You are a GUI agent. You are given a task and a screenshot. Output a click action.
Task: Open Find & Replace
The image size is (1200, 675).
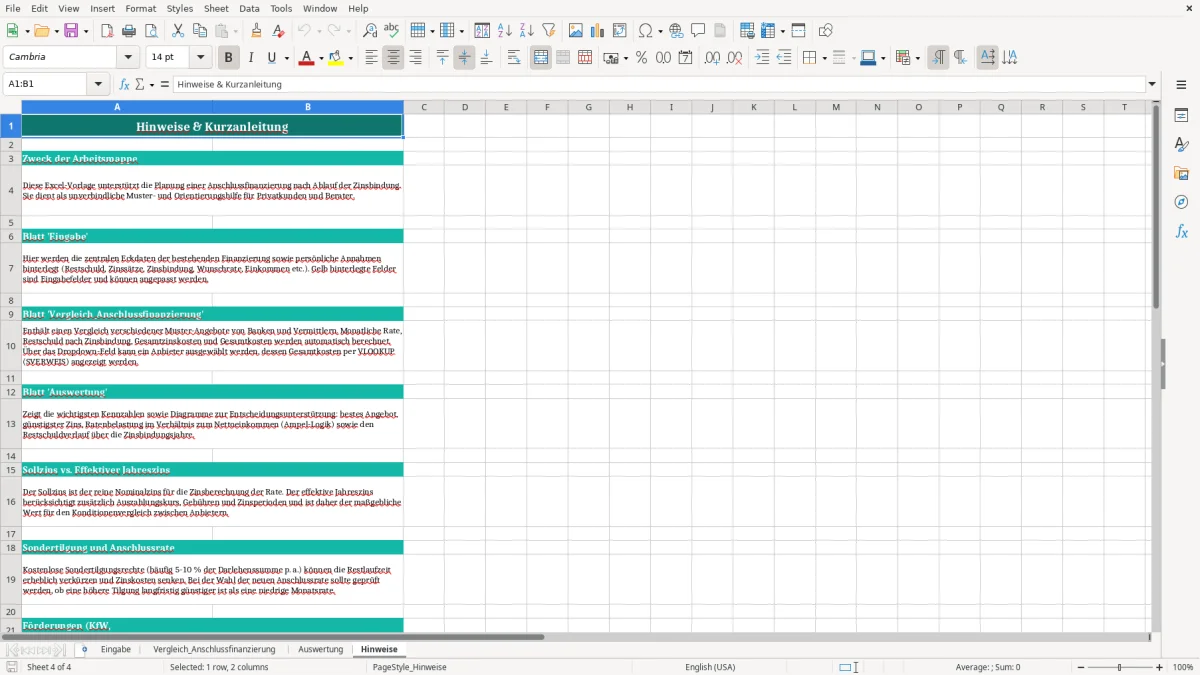click(370, 31)
